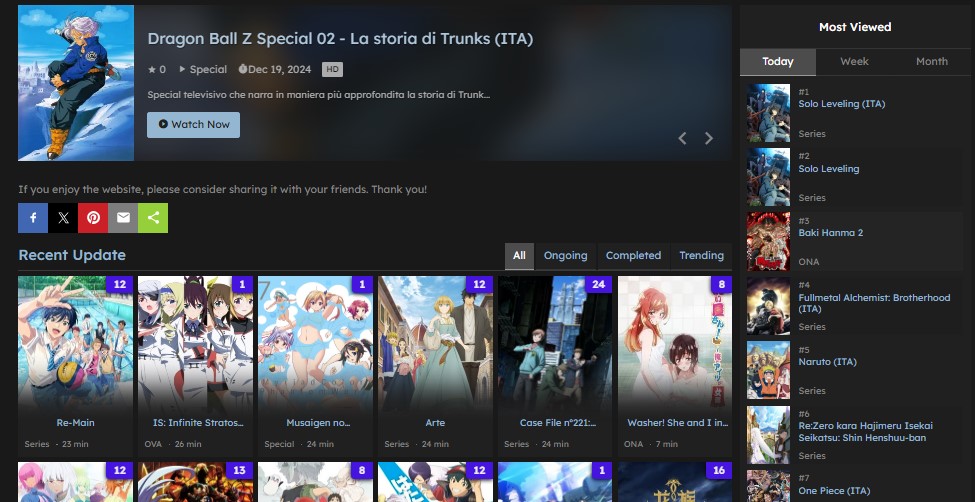Open #1 Solo Leveling (ITA) link

(x=841, y=104)
